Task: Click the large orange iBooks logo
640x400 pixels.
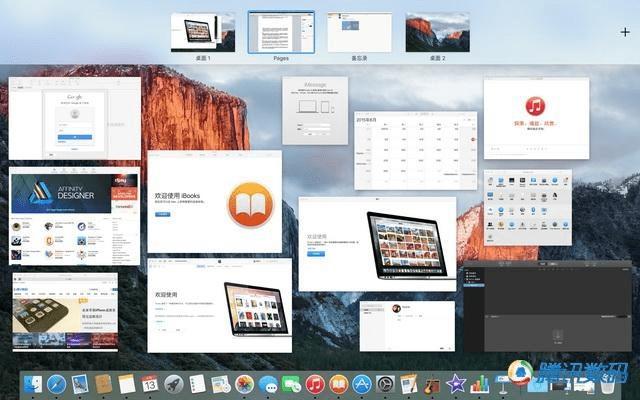Action: (250, 205)
